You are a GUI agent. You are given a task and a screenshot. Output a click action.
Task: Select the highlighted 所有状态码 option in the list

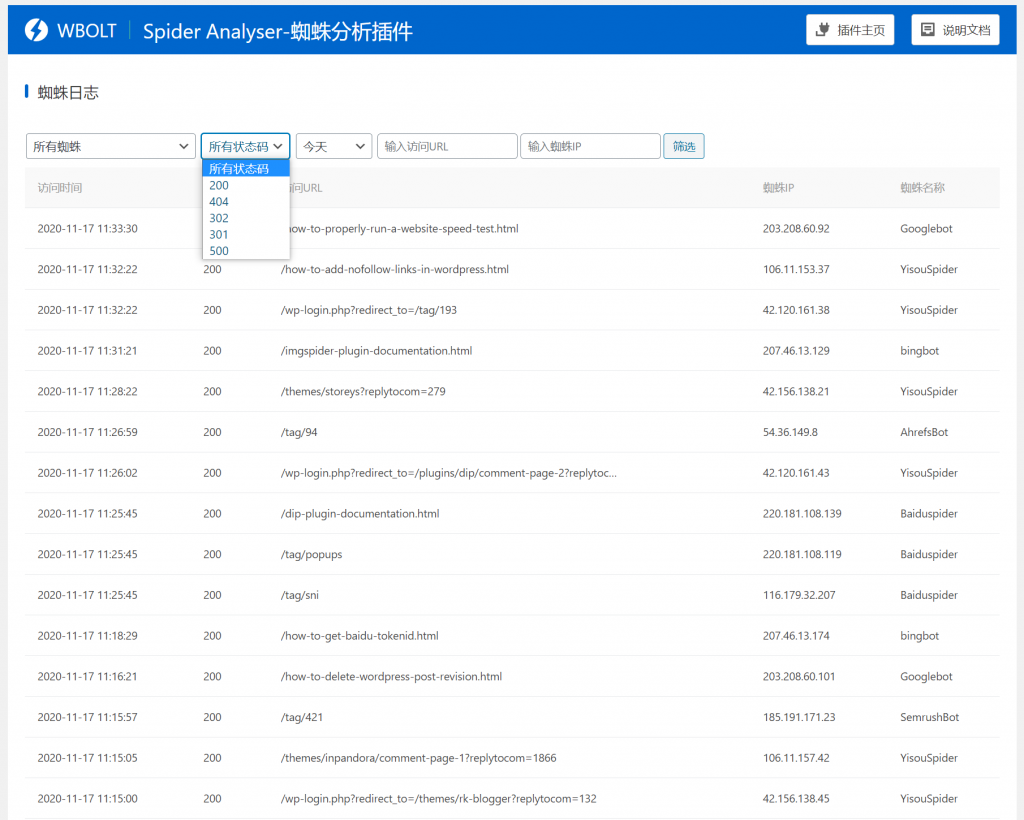[x=239, y=169]
